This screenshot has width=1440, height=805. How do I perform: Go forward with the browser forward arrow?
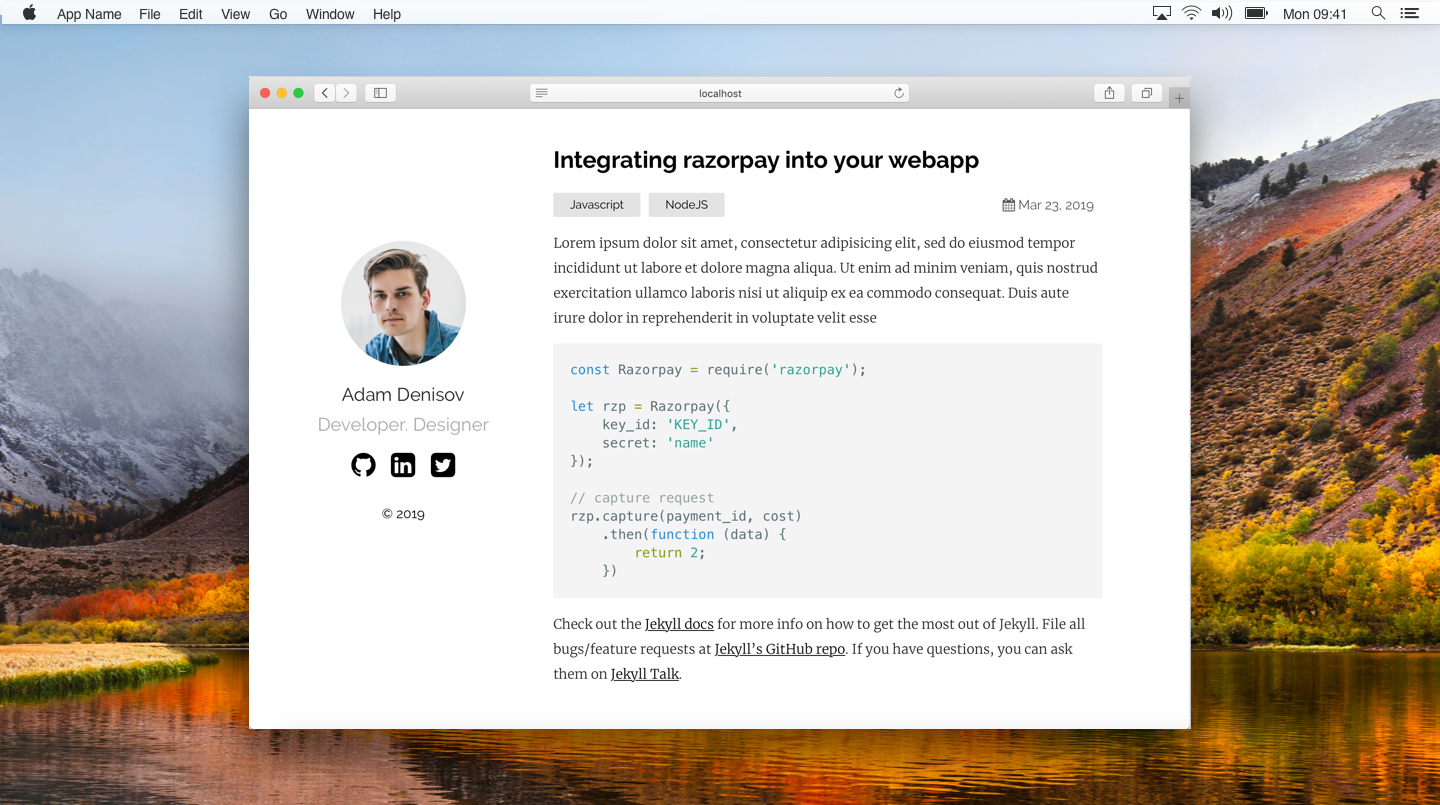click(346, 93)
